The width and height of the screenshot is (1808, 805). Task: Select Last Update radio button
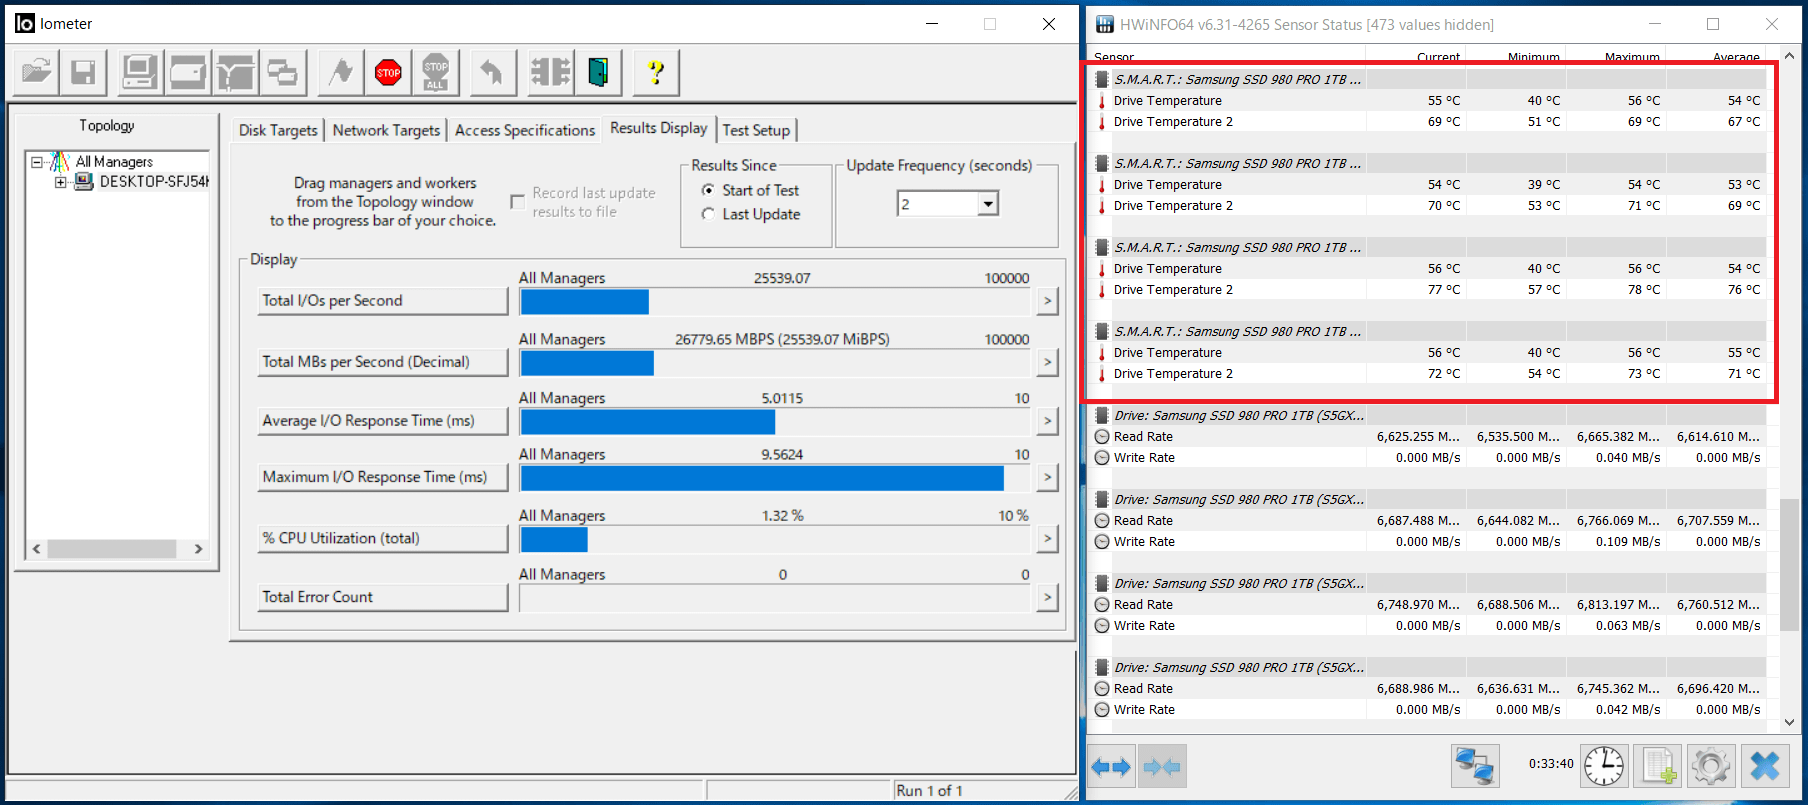(708, 214)
